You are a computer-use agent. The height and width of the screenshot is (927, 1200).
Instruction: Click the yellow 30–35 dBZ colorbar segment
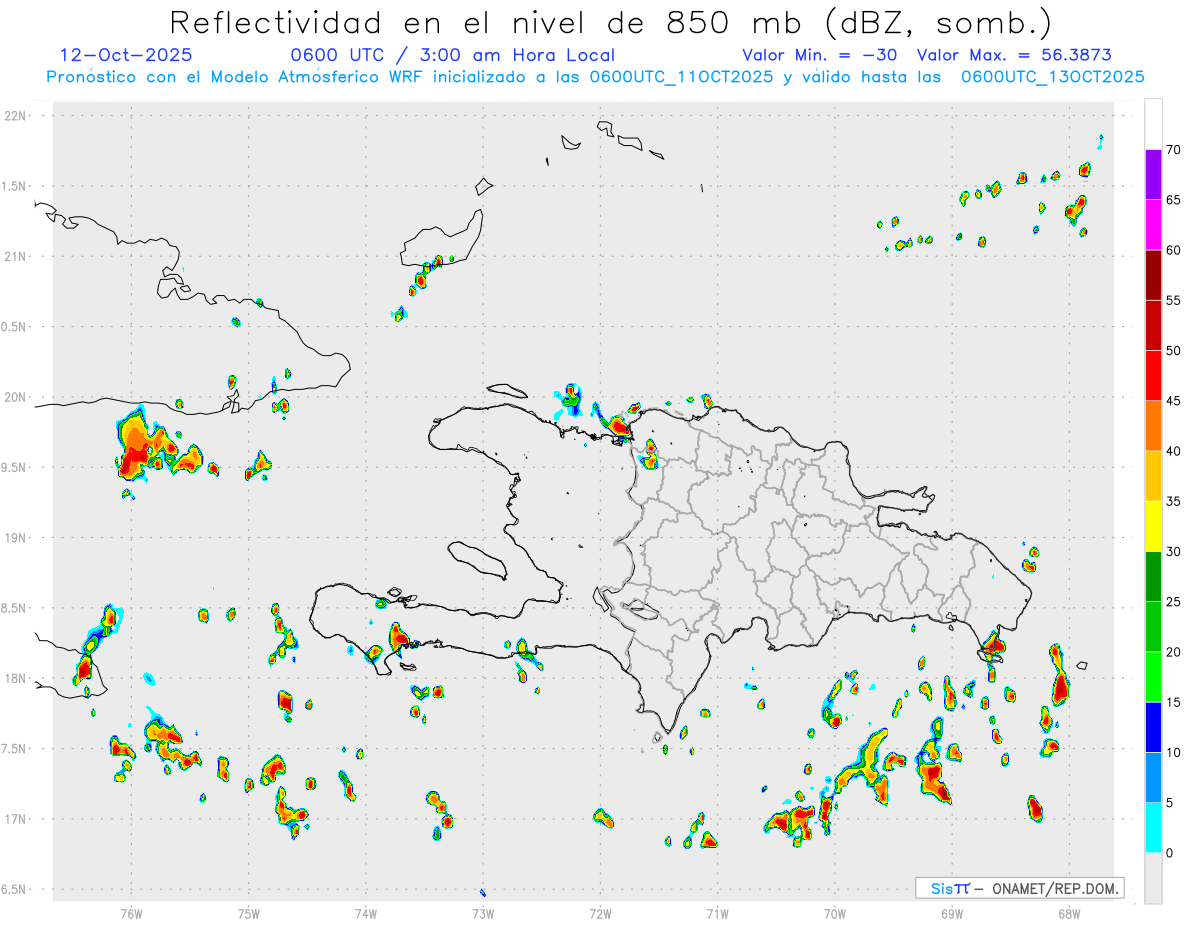click(1153, 526)
